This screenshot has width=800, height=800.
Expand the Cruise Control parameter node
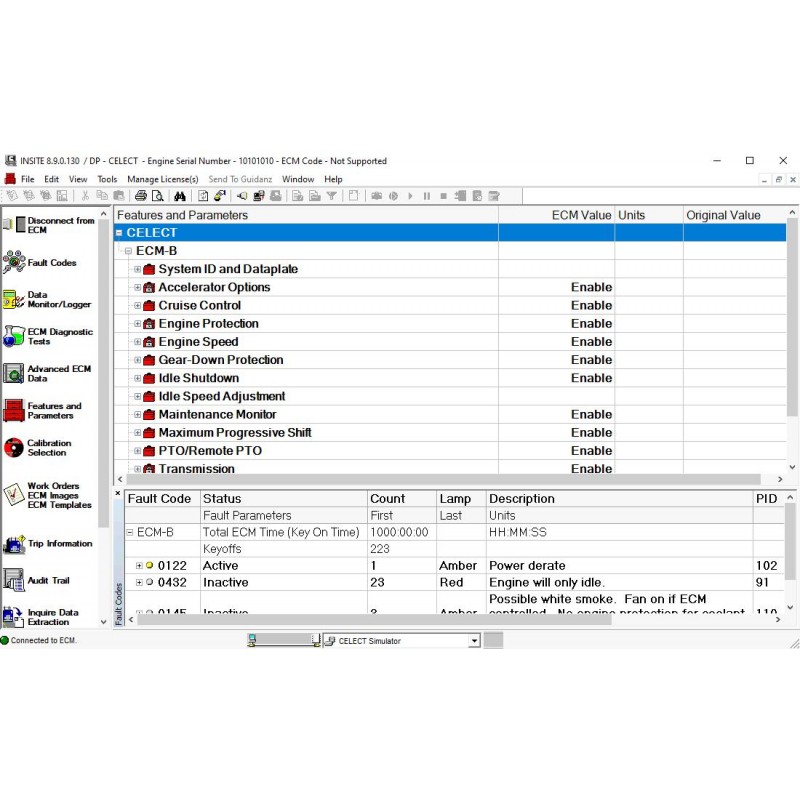136,305
